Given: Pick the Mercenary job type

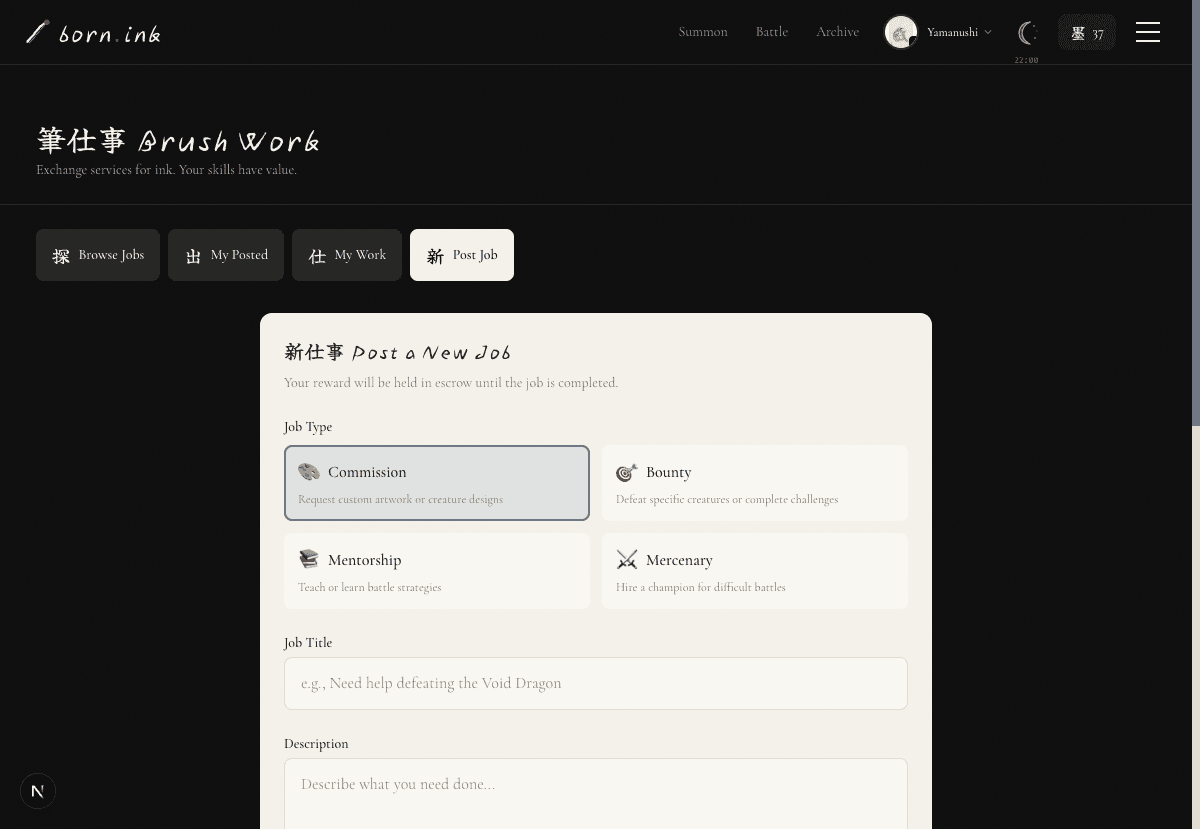Looking at the screenshot, I should 755,571.
